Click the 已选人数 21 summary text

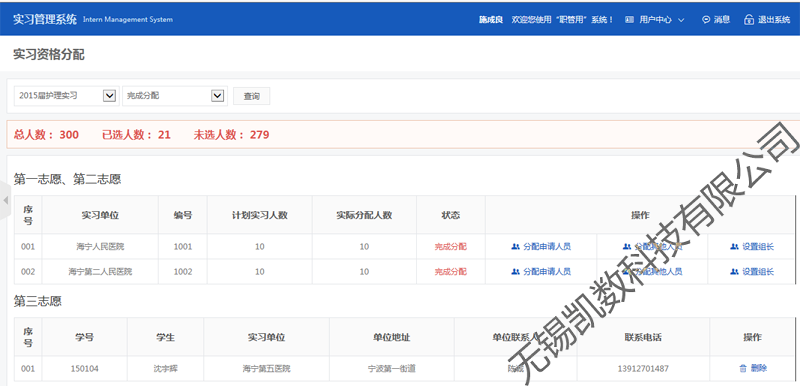pos(136,135)
